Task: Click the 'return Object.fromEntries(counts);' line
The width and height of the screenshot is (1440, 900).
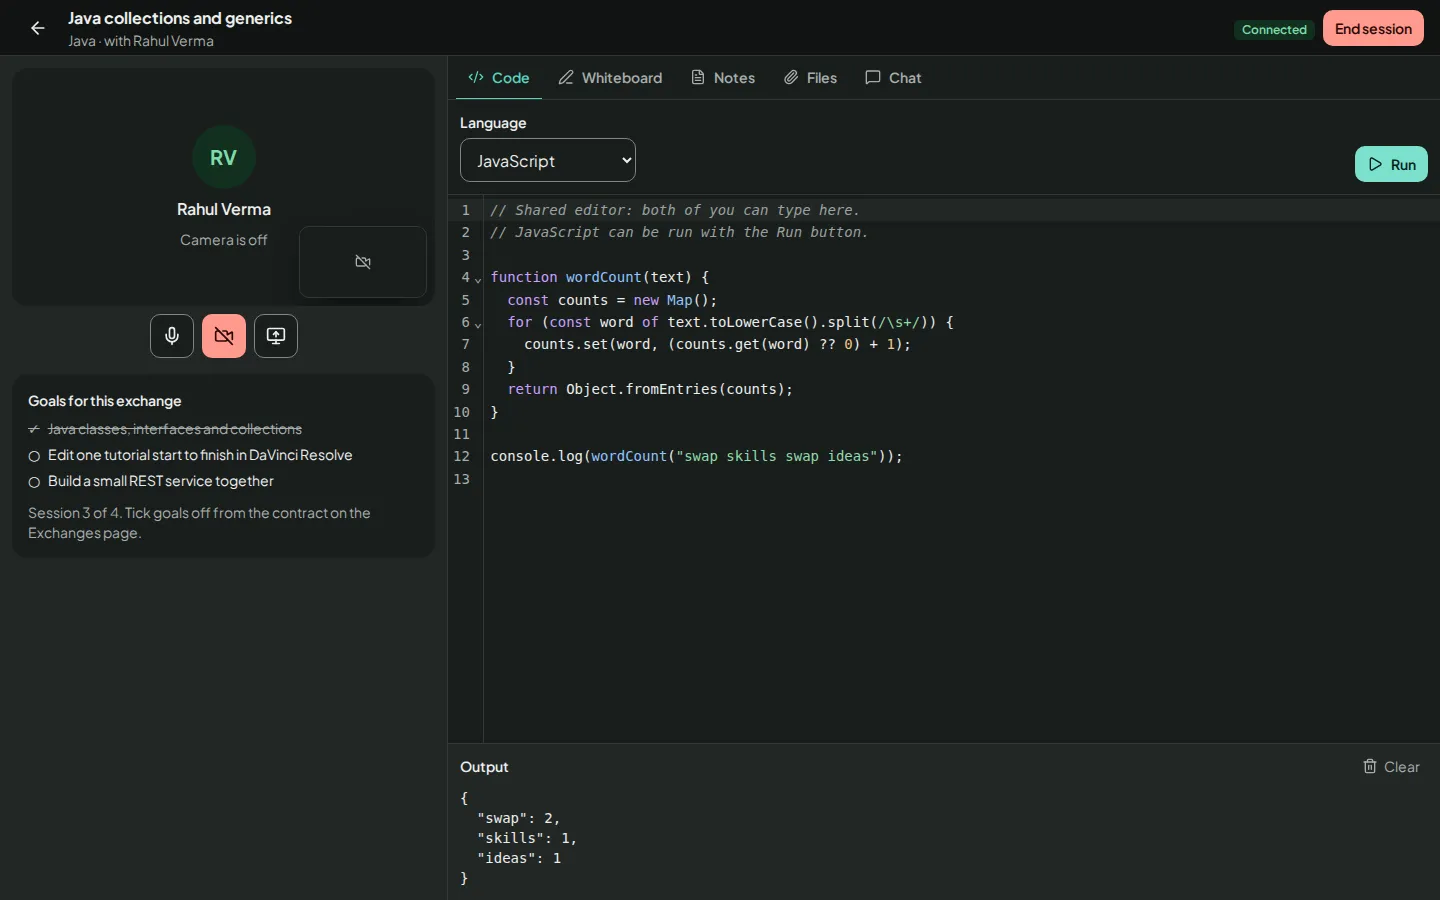Action: click(x=650, y=389)
